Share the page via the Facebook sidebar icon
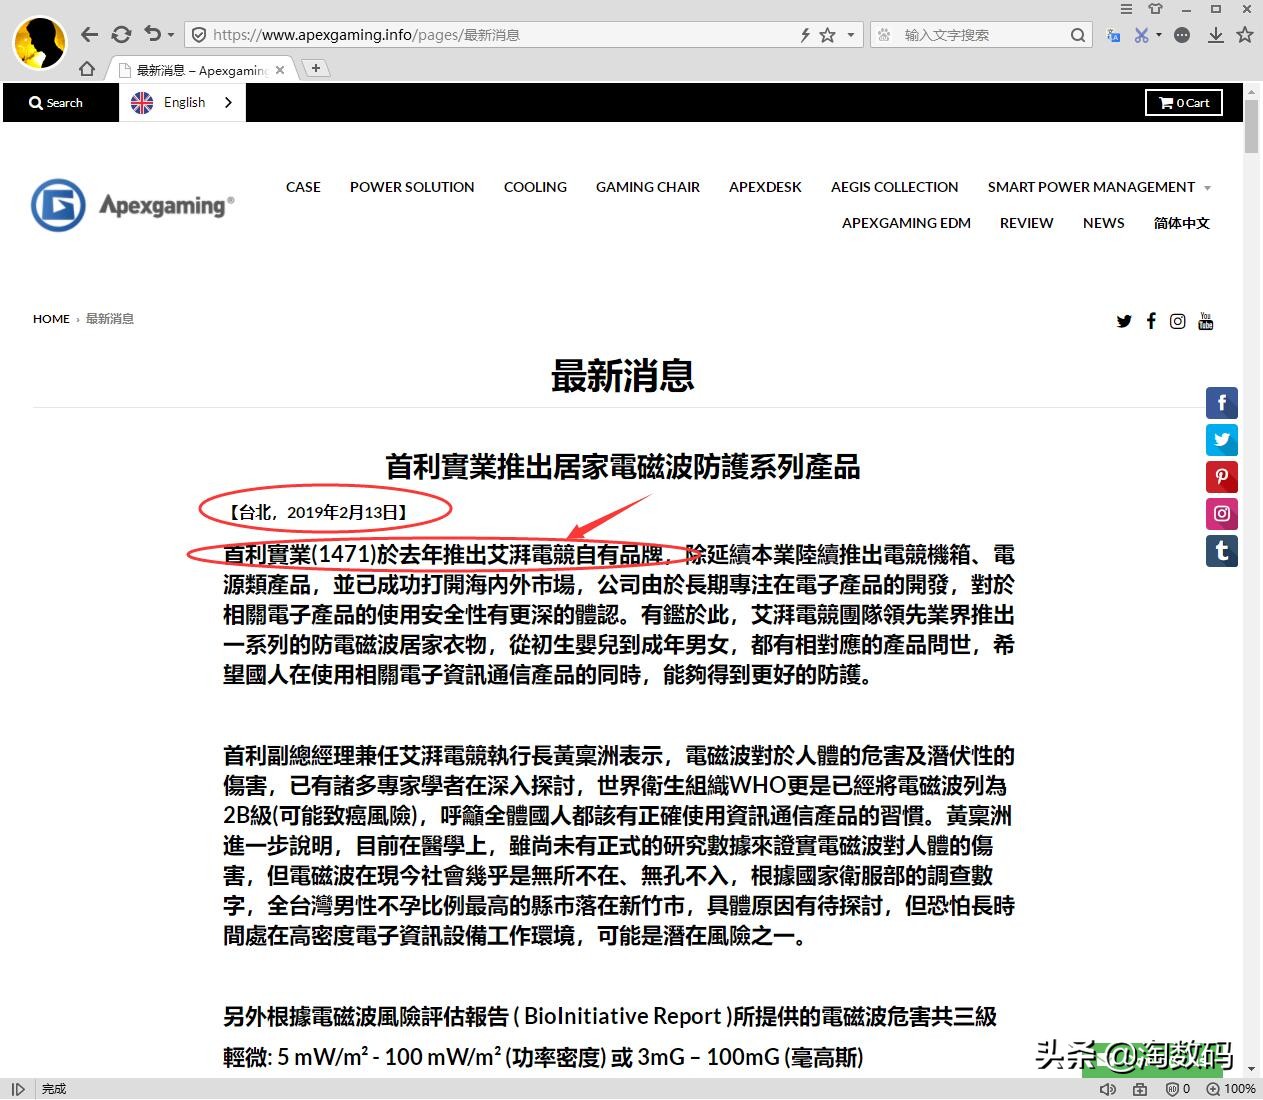The image size is (1263, 1100). click(1221, 402)
